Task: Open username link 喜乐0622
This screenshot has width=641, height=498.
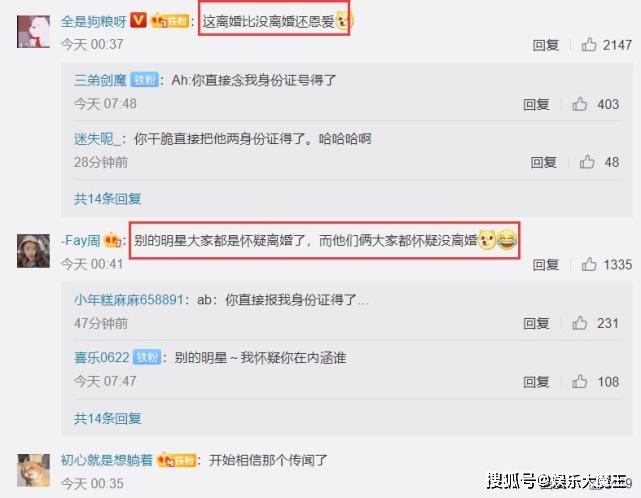Action: click(x=102, y=358)
